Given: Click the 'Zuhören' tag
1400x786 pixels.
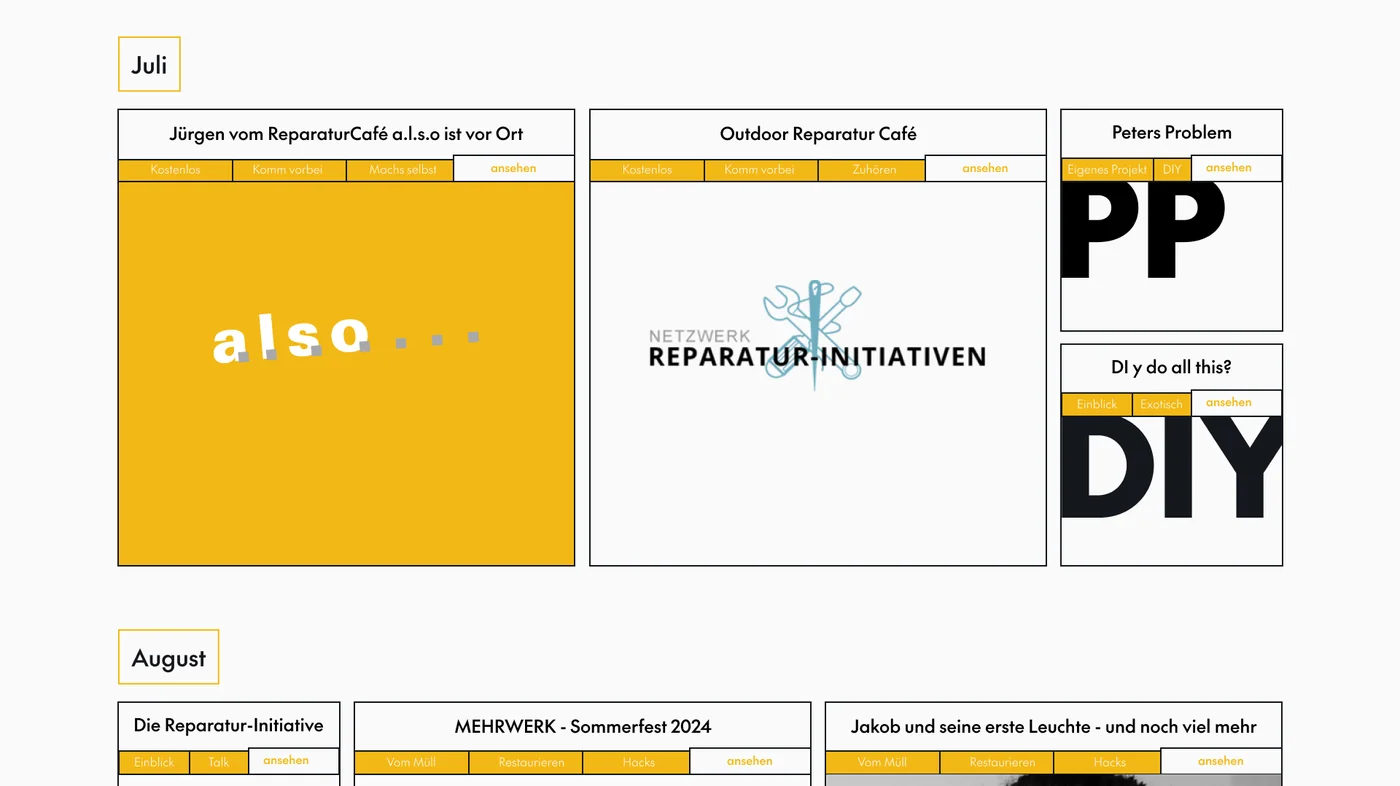Looking at the screenshot, I should tap(874, 170).
